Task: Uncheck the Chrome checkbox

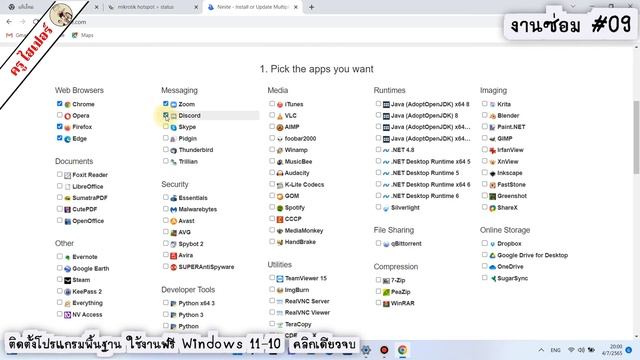Action: point(60,104)
